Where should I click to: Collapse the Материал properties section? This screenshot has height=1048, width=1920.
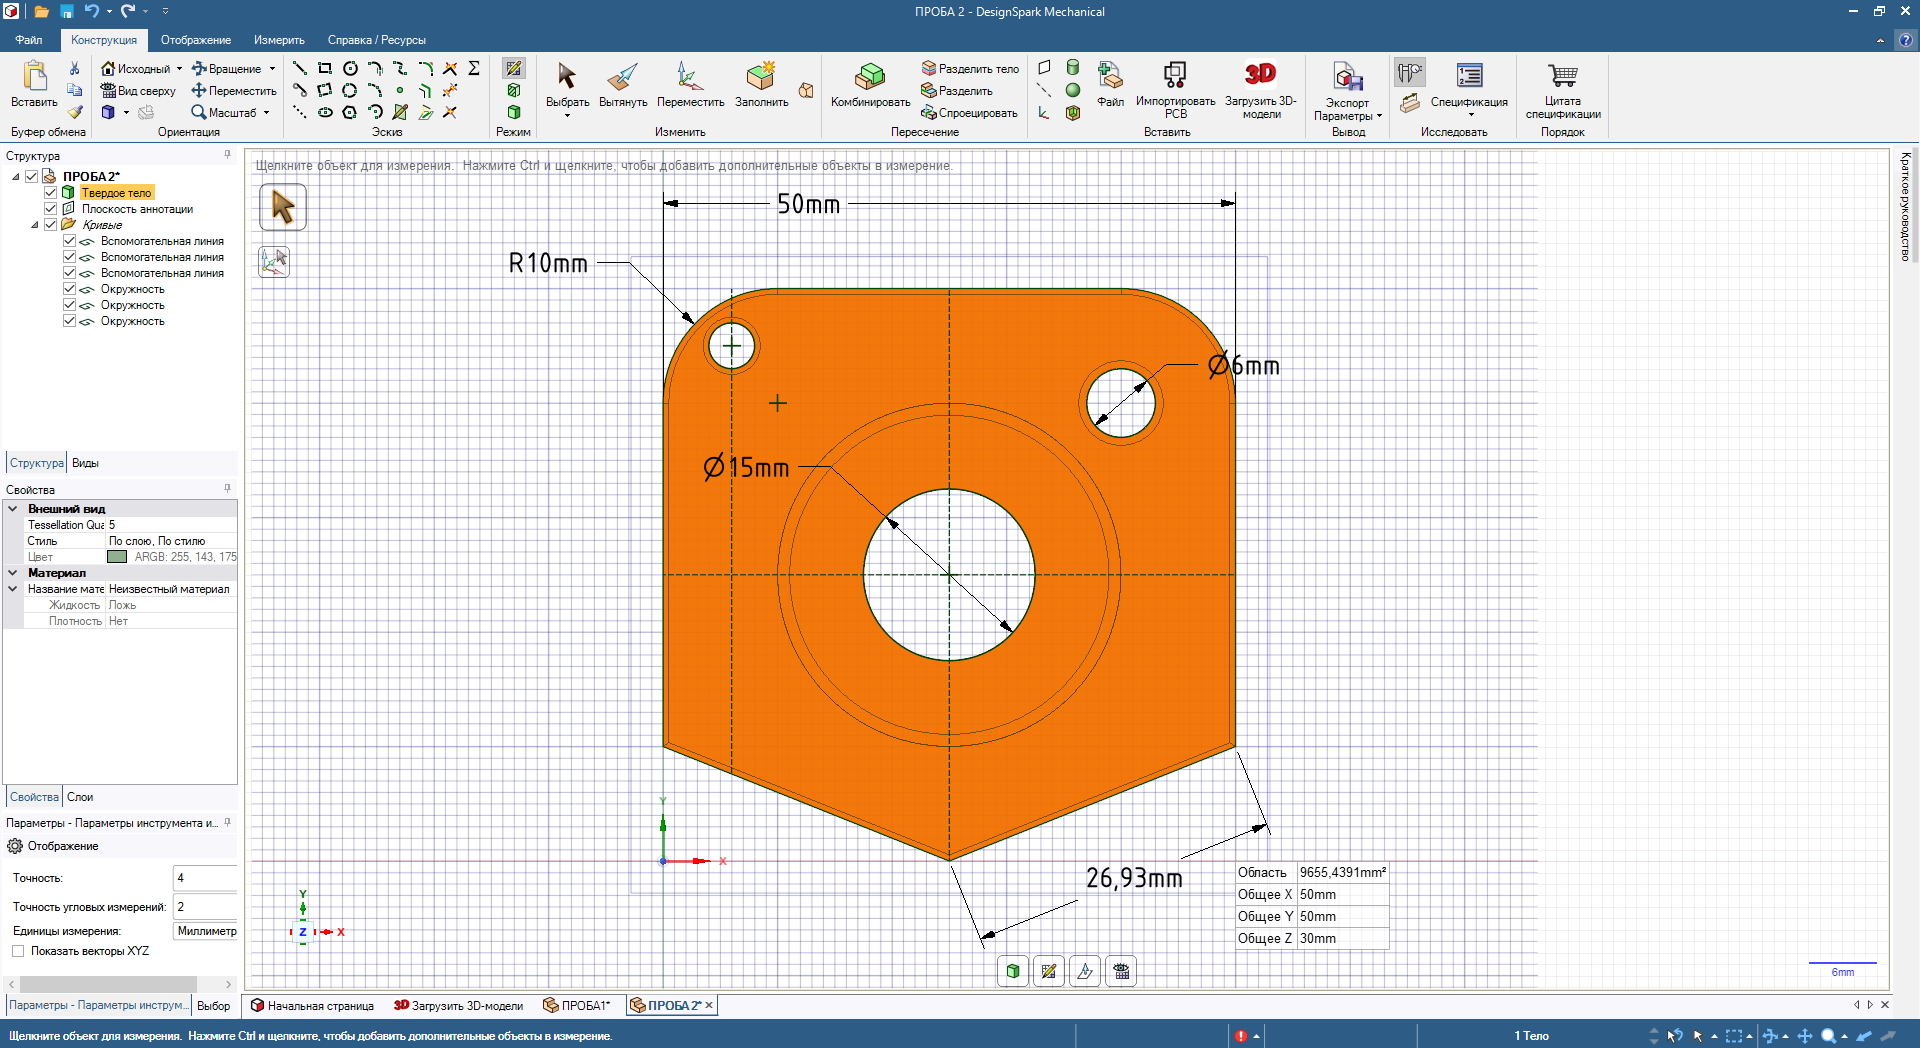coord(13,573)
